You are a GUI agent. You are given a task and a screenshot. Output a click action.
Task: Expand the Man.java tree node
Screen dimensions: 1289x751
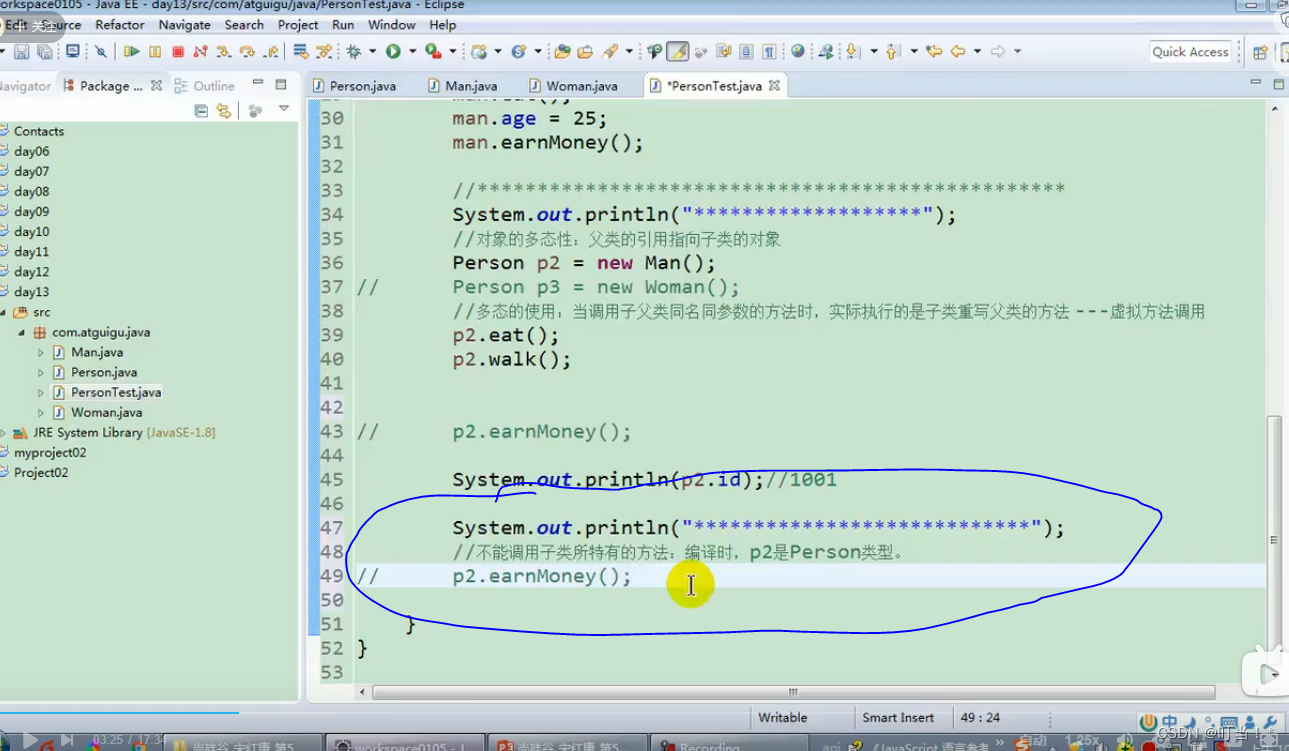click(x=41, y=352)
